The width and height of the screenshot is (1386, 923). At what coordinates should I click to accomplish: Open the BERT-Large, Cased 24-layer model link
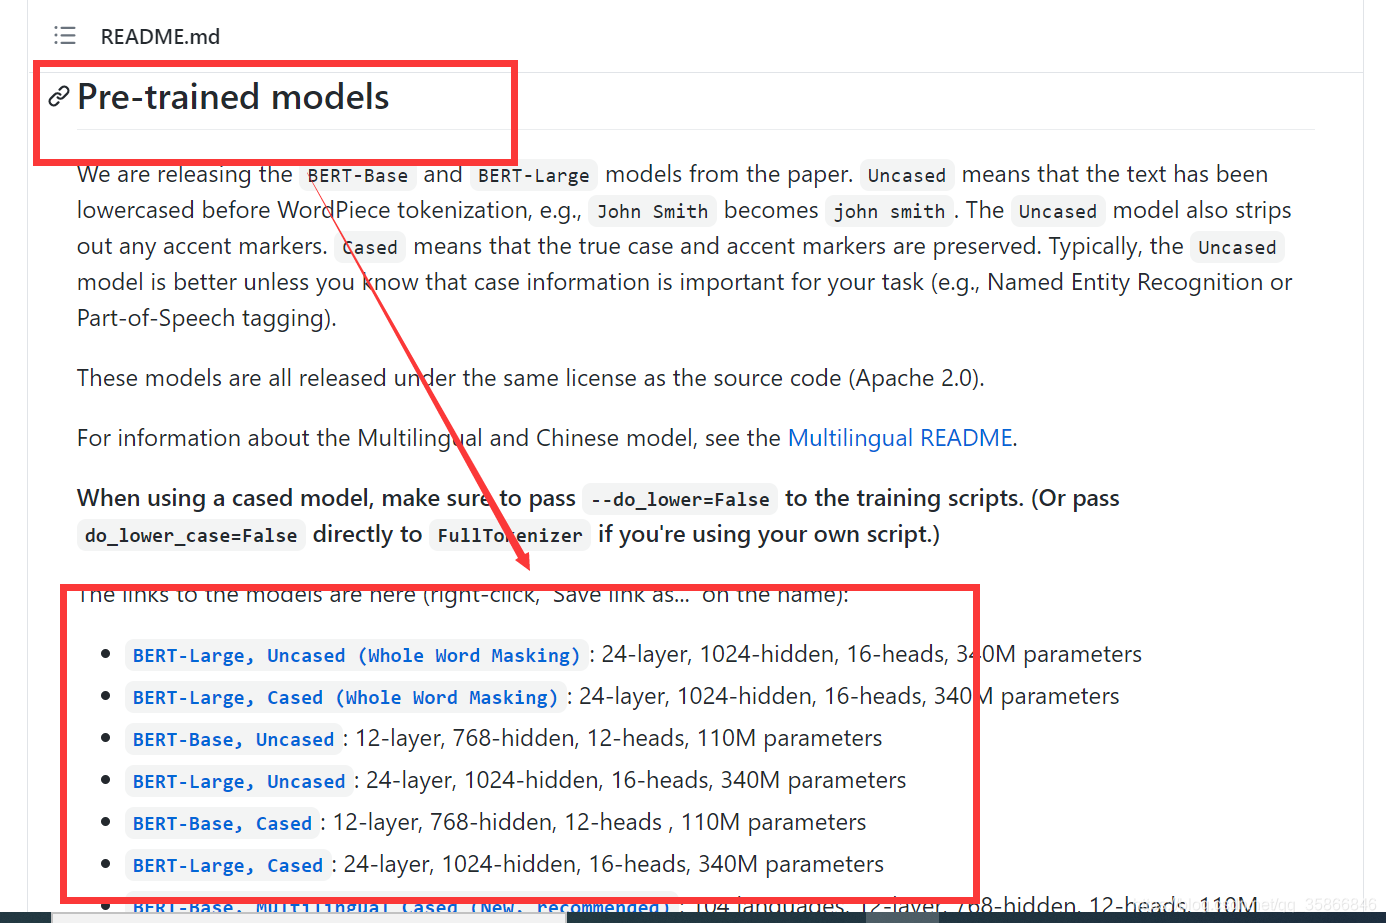(x=228, y=865)
